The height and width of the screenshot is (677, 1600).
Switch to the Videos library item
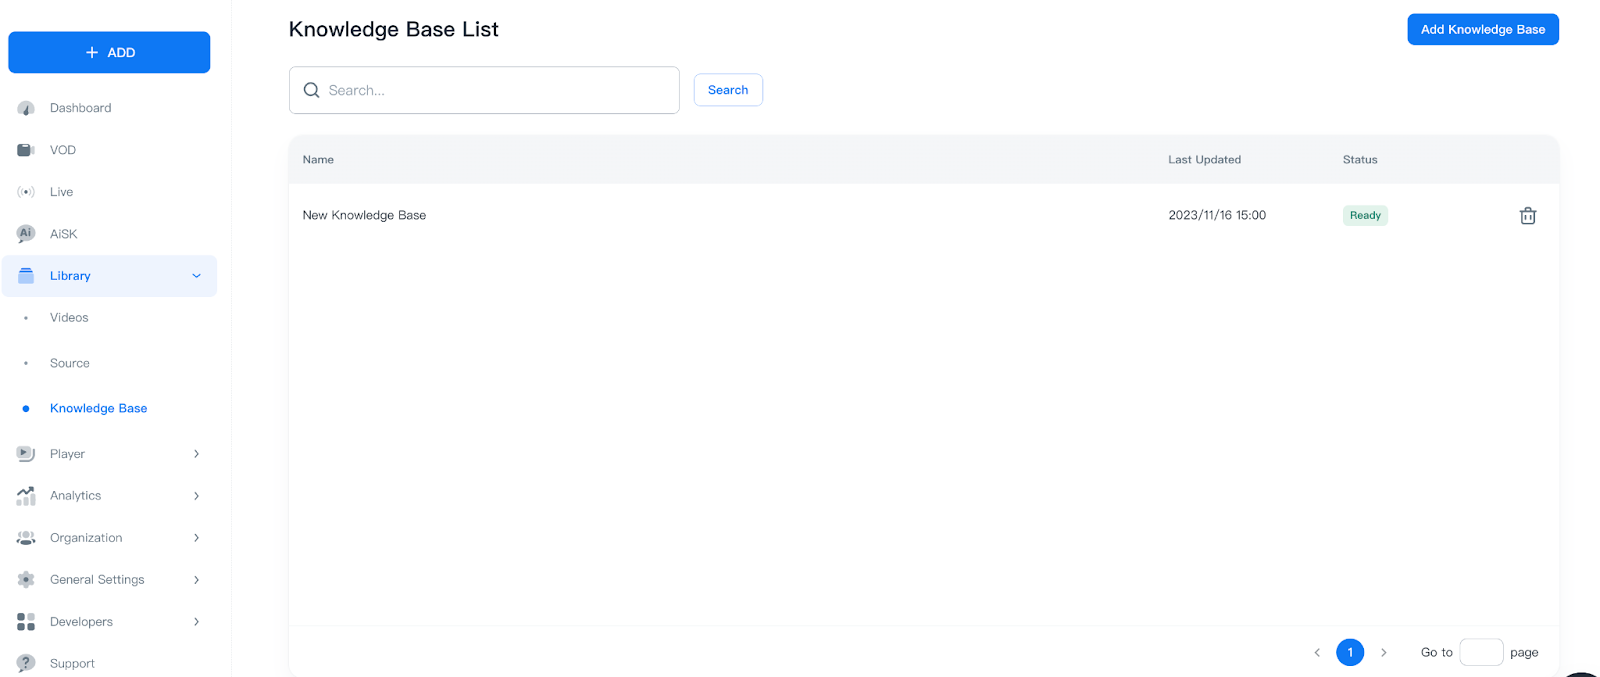(x=68, y=317)
